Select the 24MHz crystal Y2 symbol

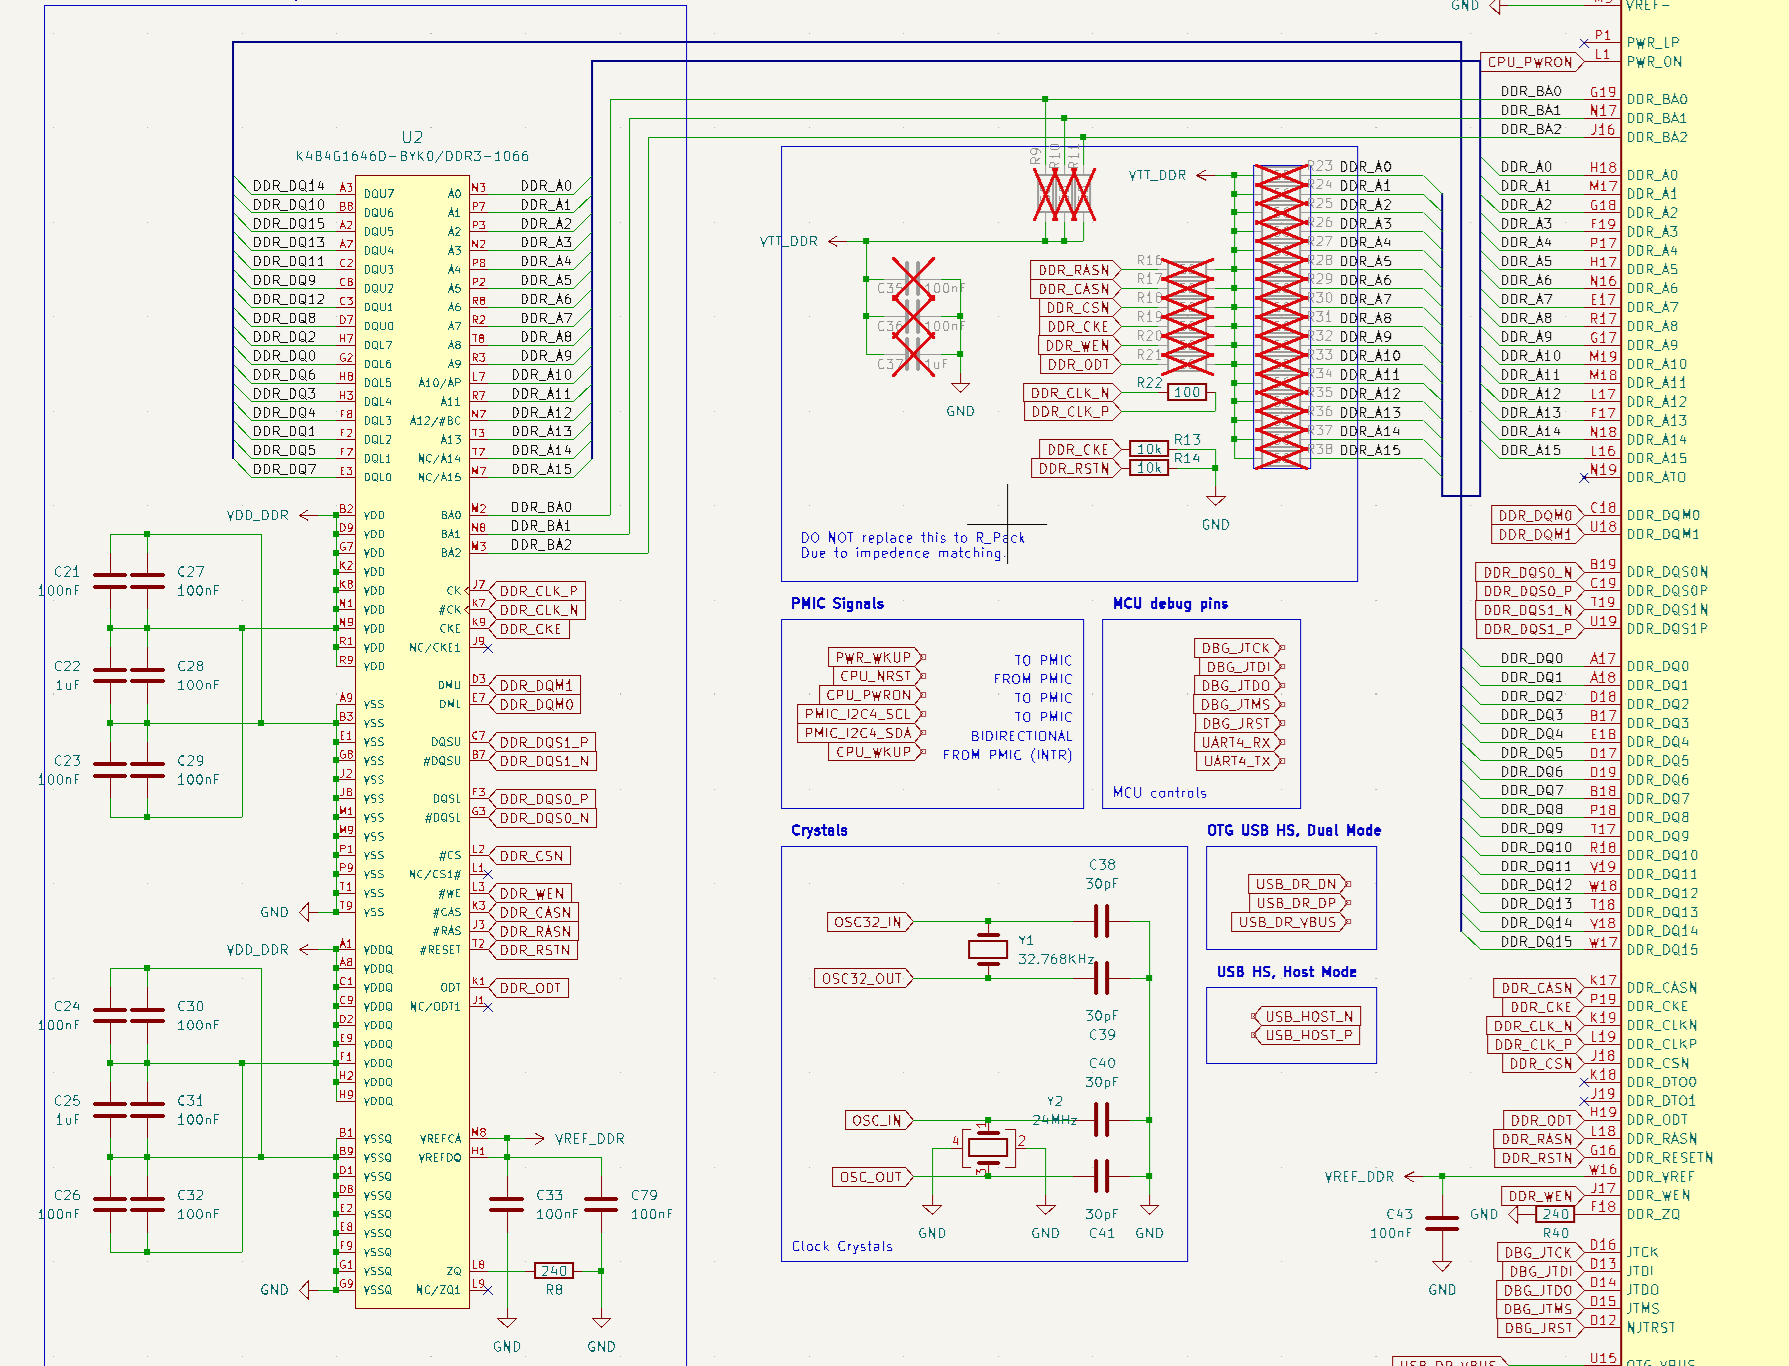coord(987,1146)
